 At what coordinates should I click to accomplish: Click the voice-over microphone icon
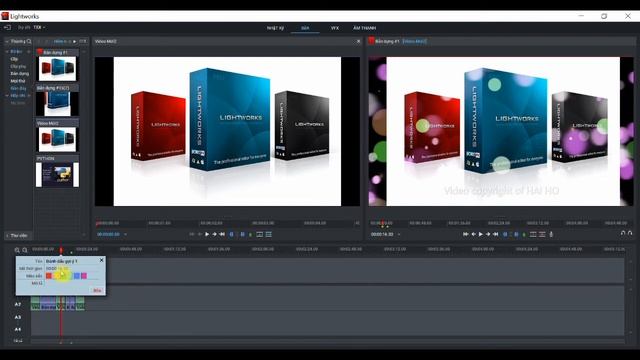coord(551,234)
